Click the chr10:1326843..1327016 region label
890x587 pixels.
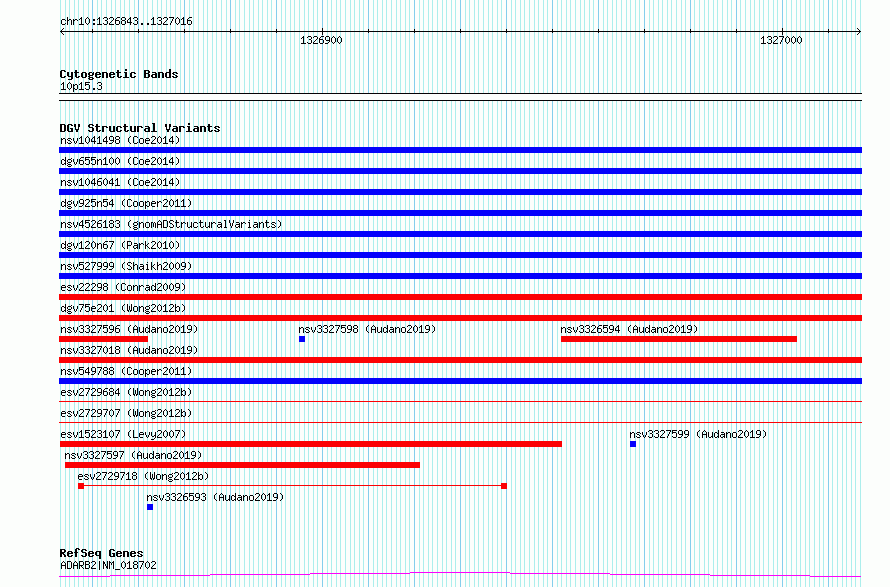tap(126, 22)
